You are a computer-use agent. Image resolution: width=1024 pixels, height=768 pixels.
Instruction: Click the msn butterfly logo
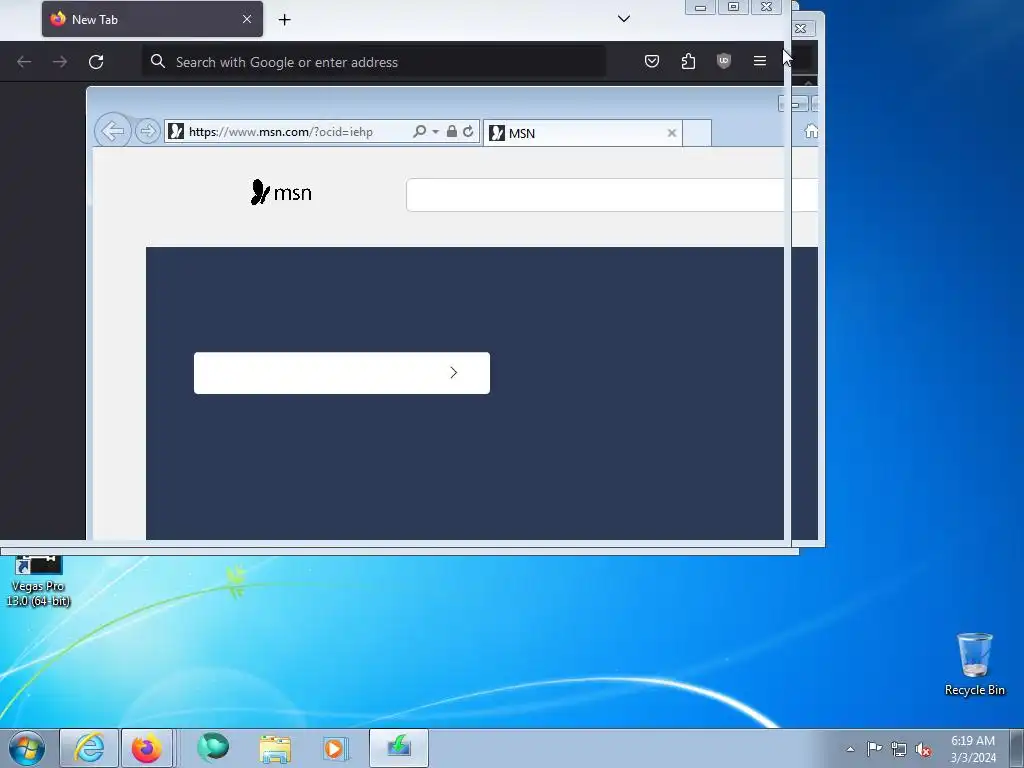click(281, 193)
